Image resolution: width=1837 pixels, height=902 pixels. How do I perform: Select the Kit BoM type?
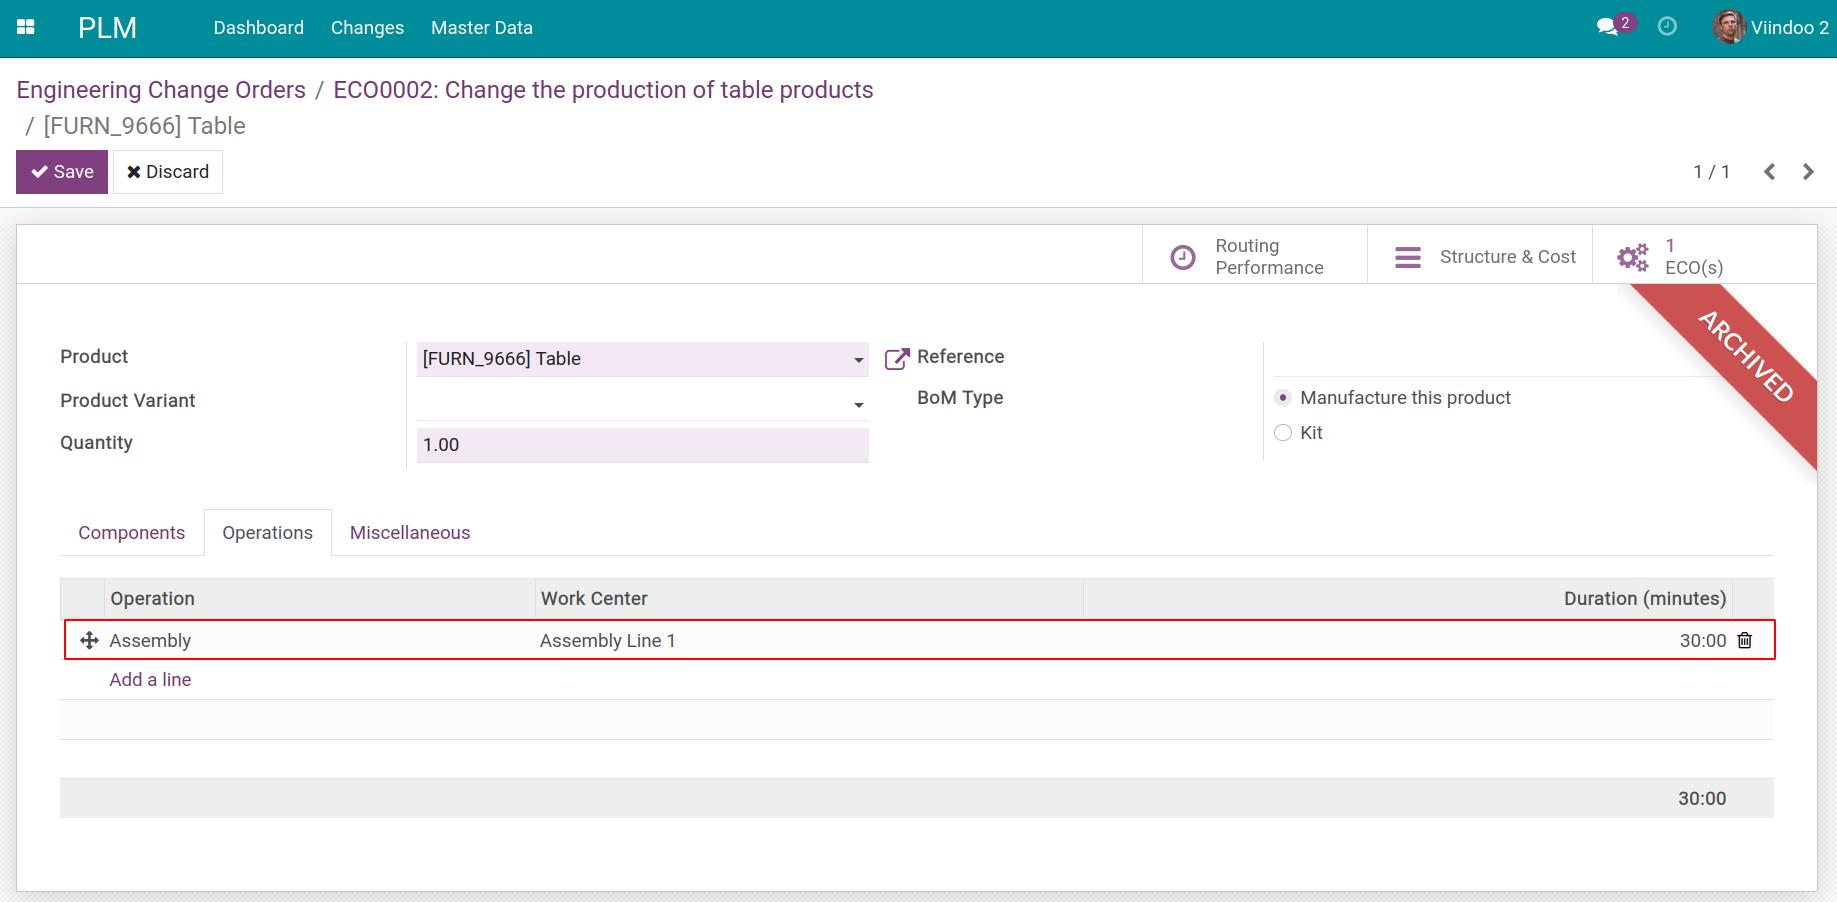click(x=1283, y=432)
